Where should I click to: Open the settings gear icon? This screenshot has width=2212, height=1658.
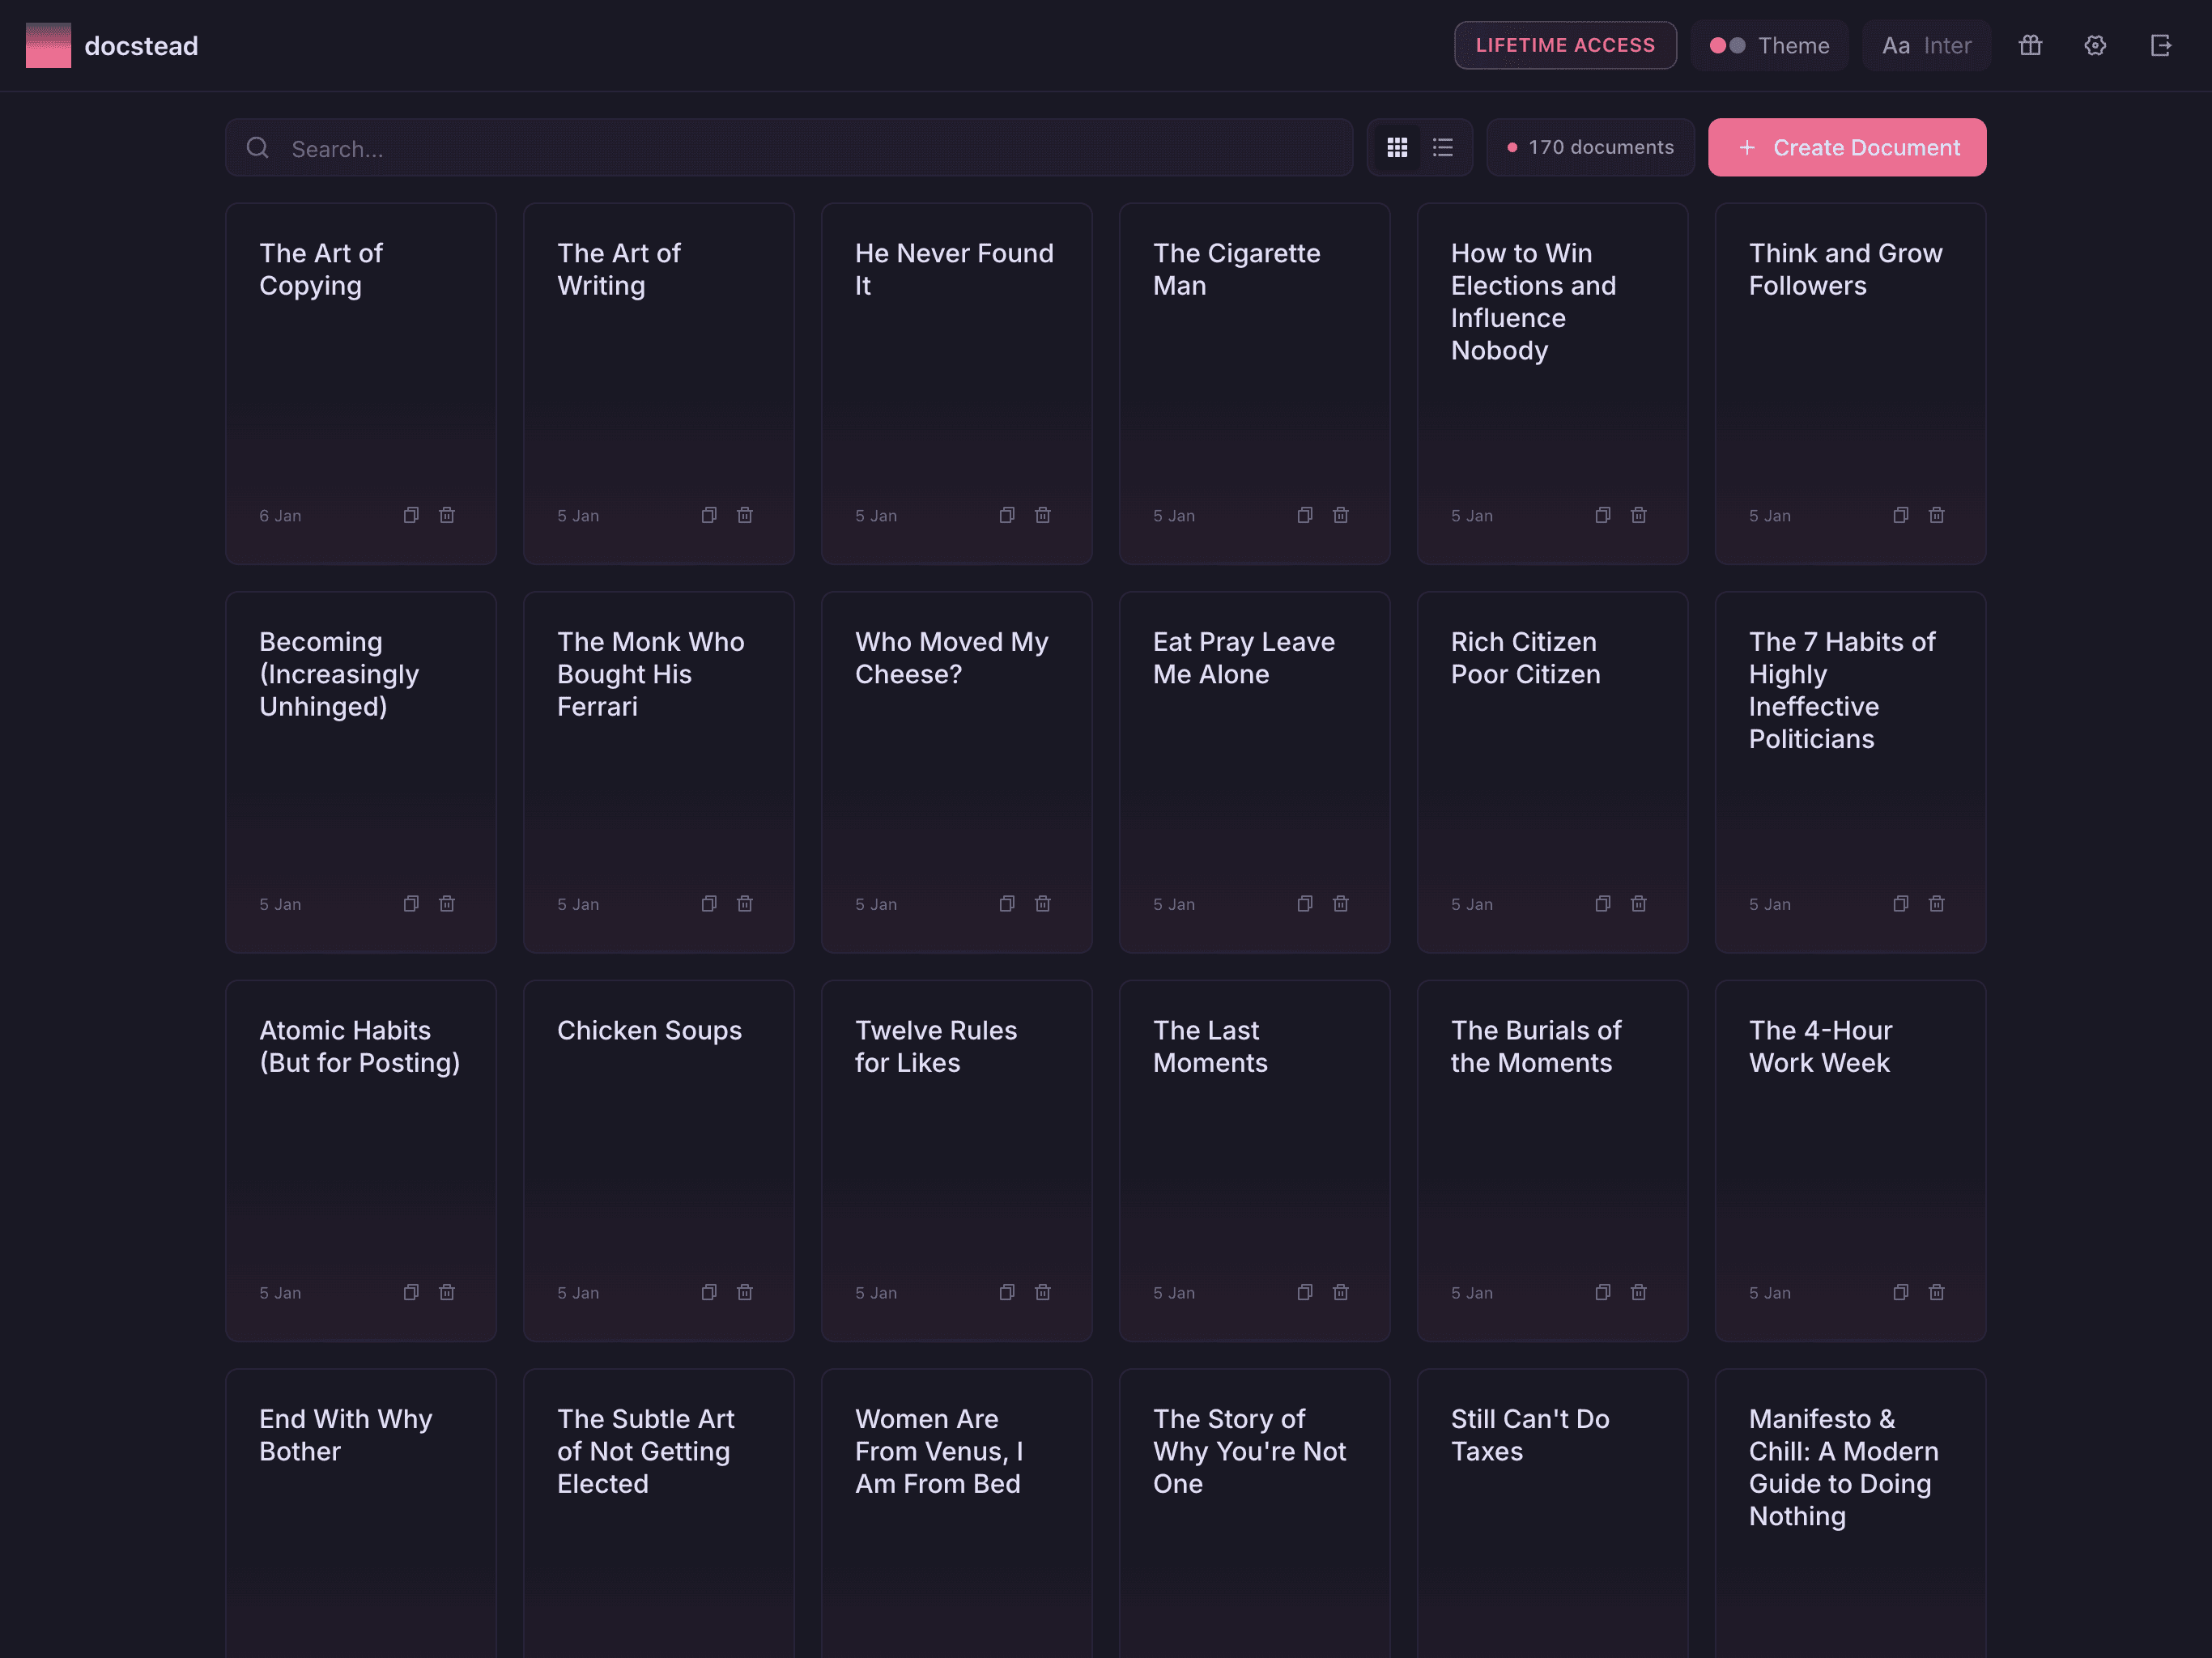(2095, 45)
